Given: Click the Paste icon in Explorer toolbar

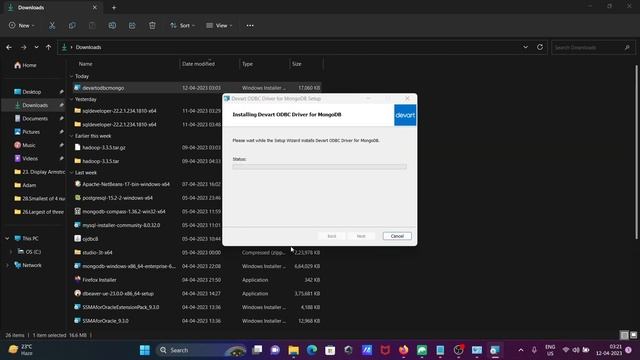Looking at the screenshot, I should click(x=92, y=25).
